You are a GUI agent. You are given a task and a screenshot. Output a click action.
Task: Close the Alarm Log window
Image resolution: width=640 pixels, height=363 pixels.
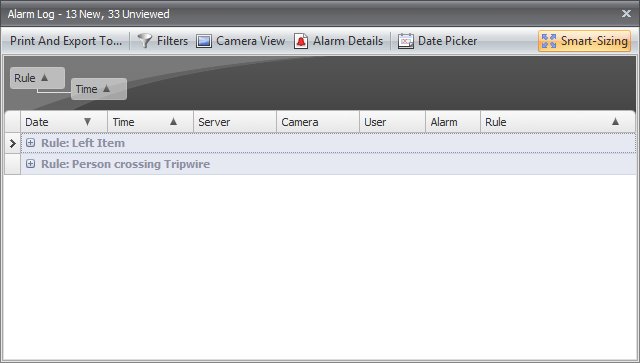(626, 13)
